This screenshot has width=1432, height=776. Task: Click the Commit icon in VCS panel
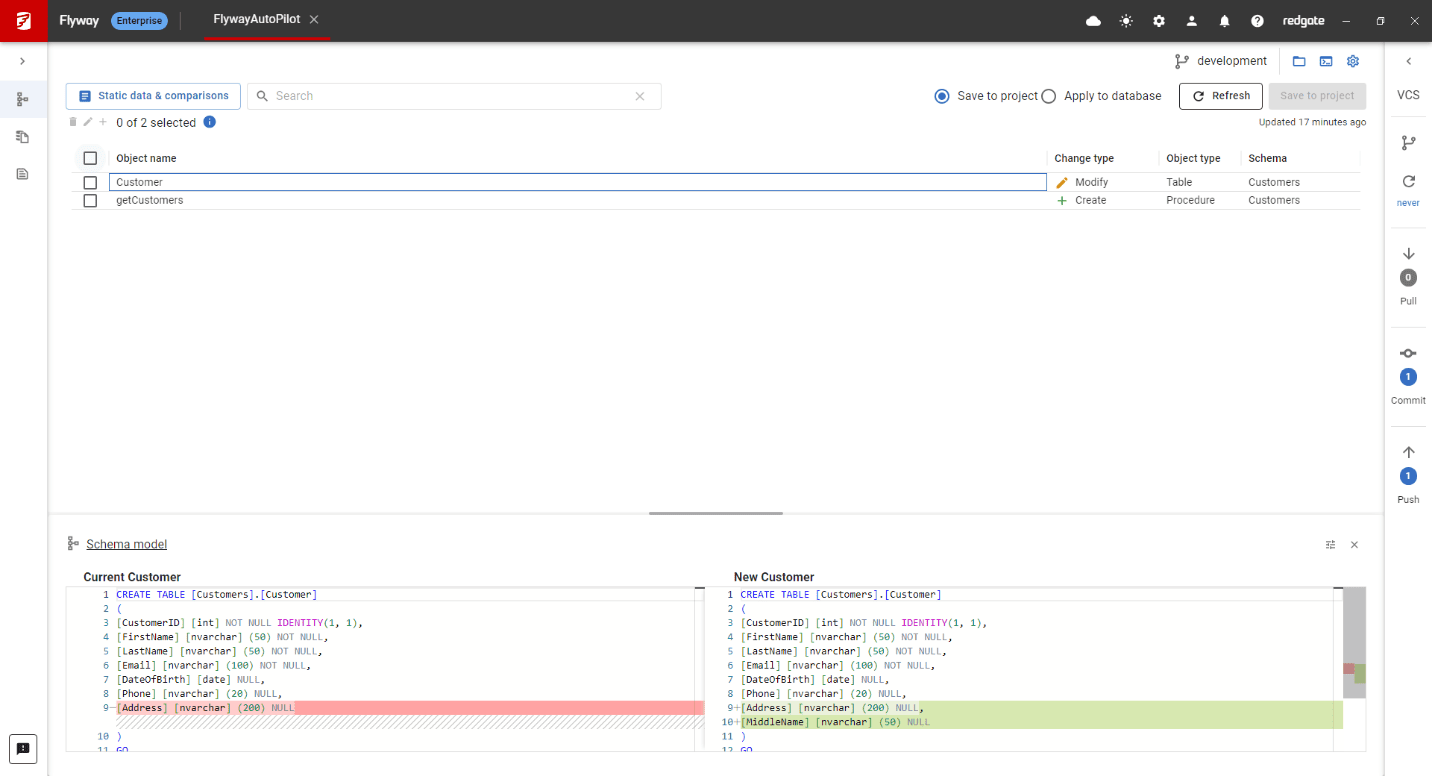tap(1408, 353)
